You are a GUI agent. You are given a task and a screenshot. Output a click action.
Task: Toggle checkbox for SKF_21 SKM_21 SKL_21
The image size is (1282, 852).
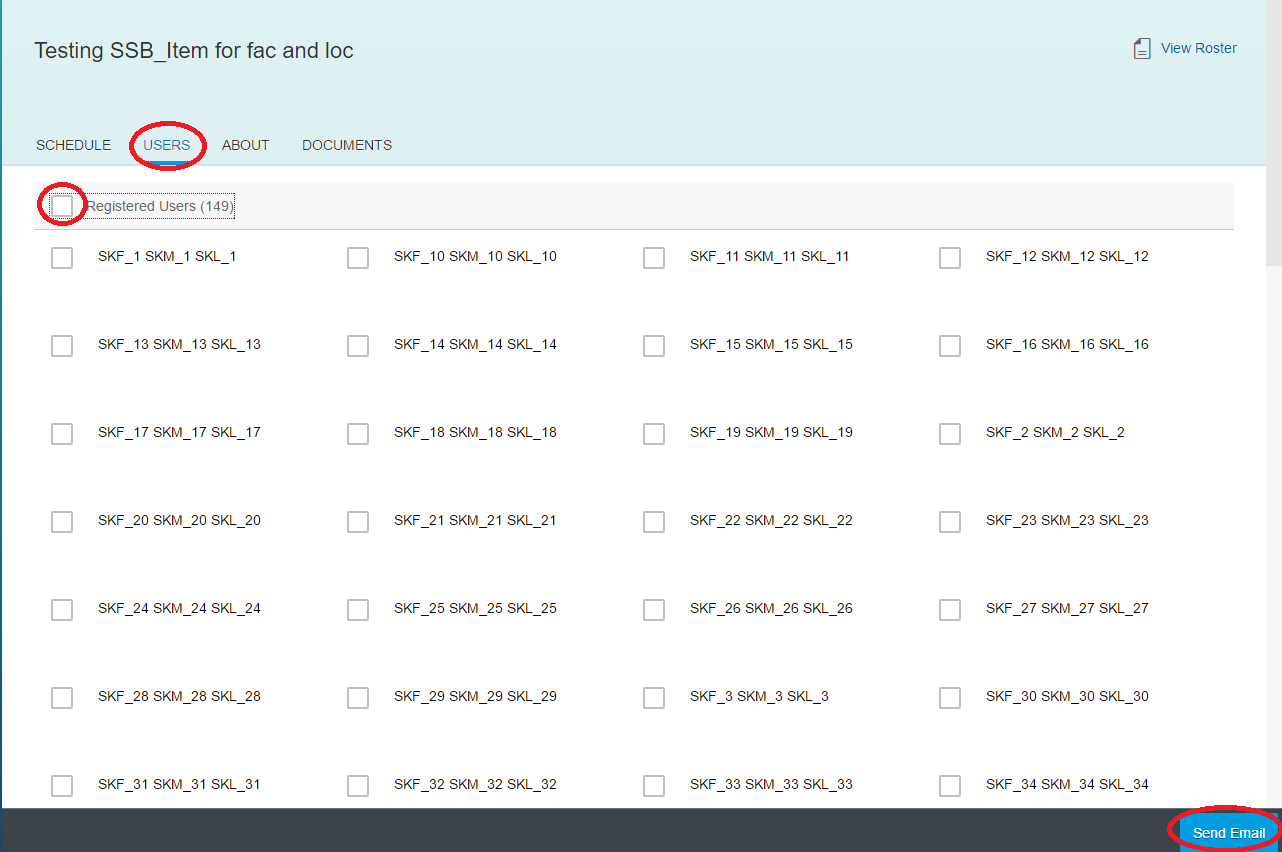[x=358, y=522]
